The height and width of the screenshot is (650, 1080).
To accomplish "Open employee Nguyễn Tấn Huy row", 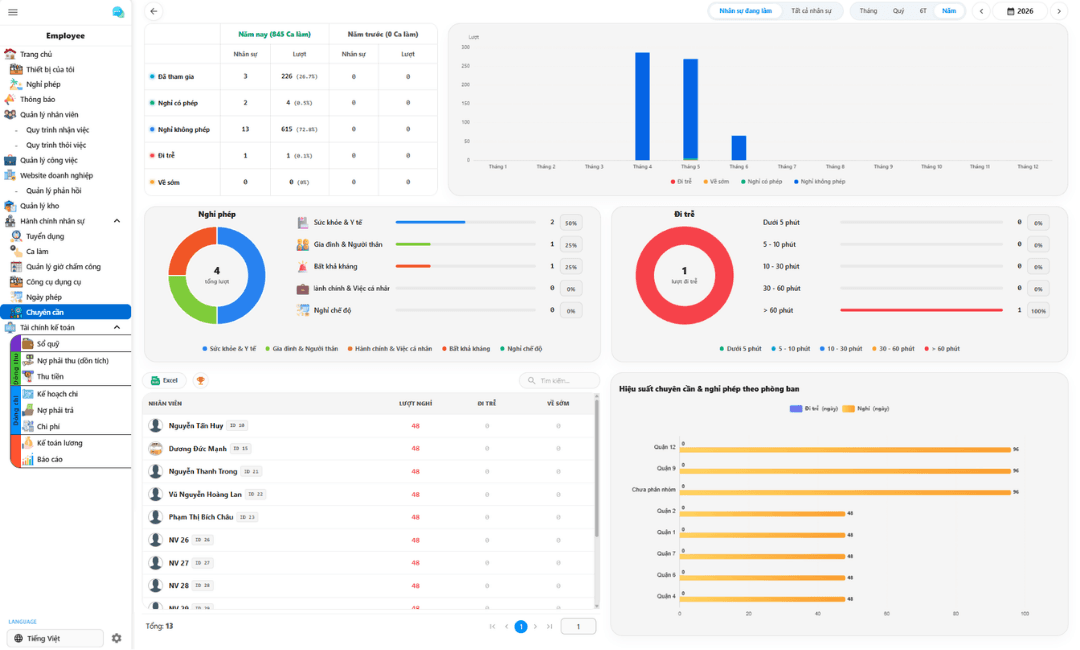I will tap(370, 426).
